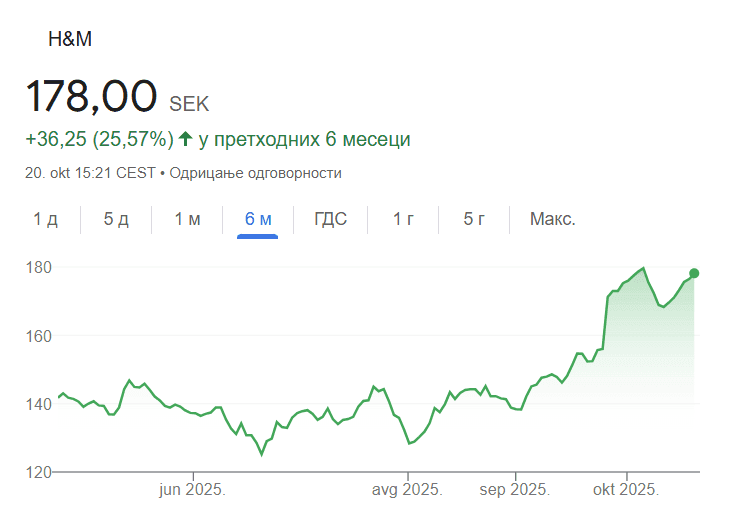
Task: Switch chart to the 1 г range
Action: [x=403, y=219]
